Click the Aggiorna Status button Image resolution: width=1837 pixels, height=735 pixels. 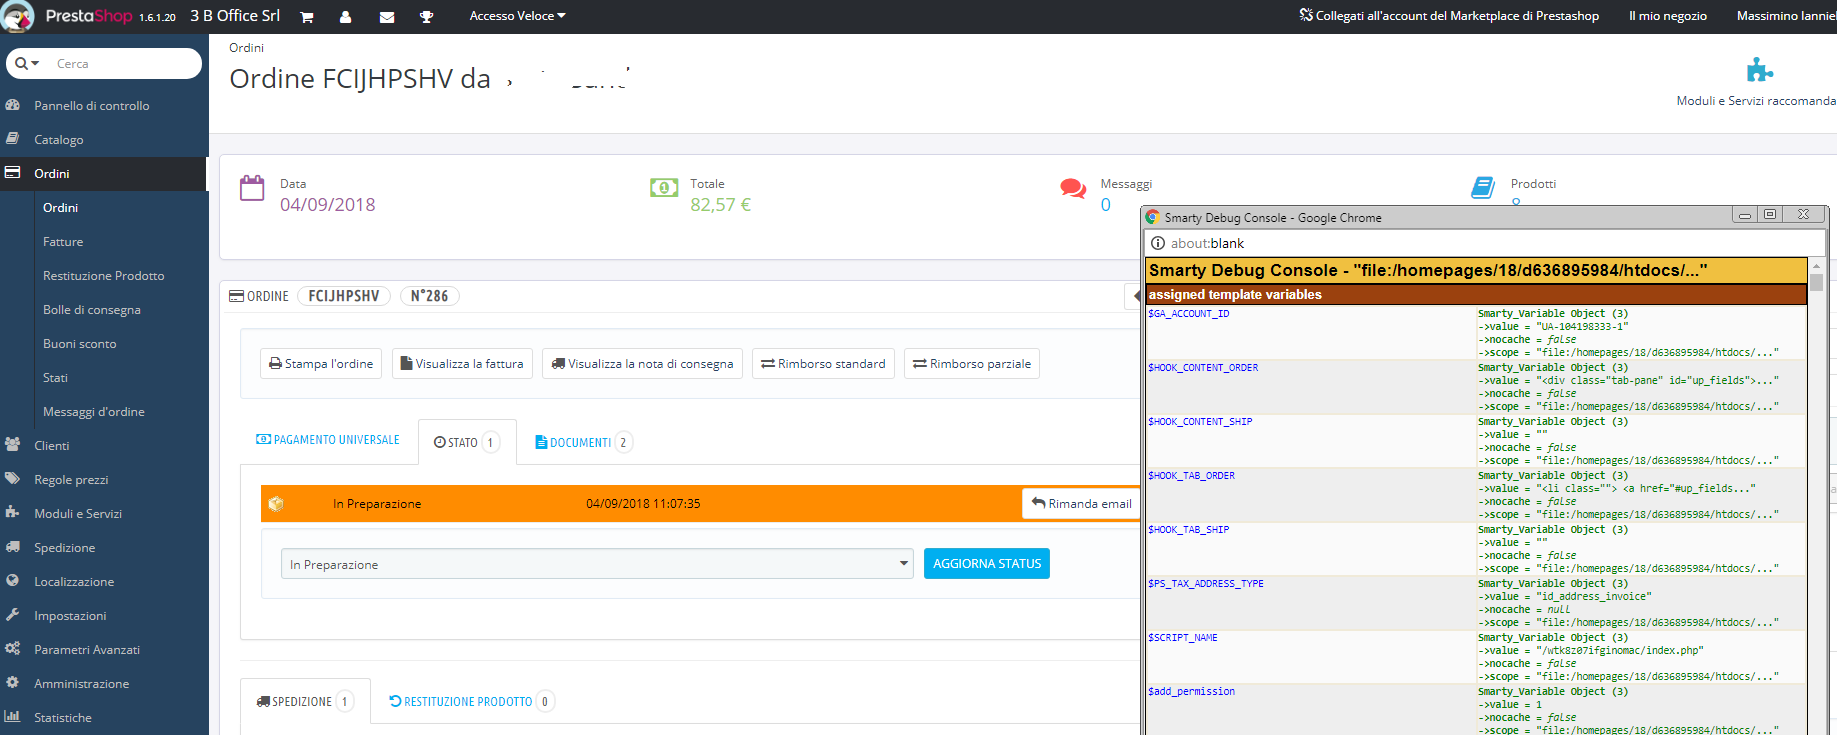[x=987, y=563]
